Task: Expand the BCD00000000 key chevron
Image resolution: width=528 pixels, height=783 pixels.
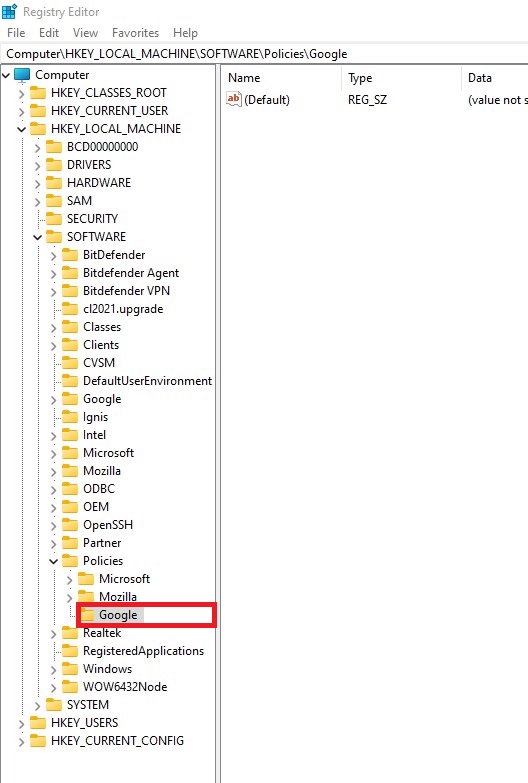Action: (37, 147)
